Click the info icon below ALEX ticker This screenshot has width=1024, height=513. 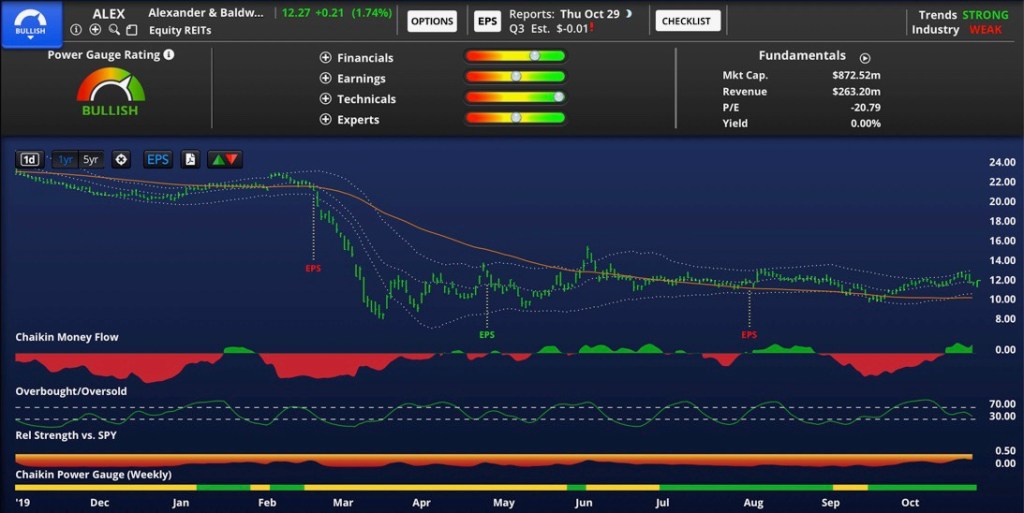(77, 30)
